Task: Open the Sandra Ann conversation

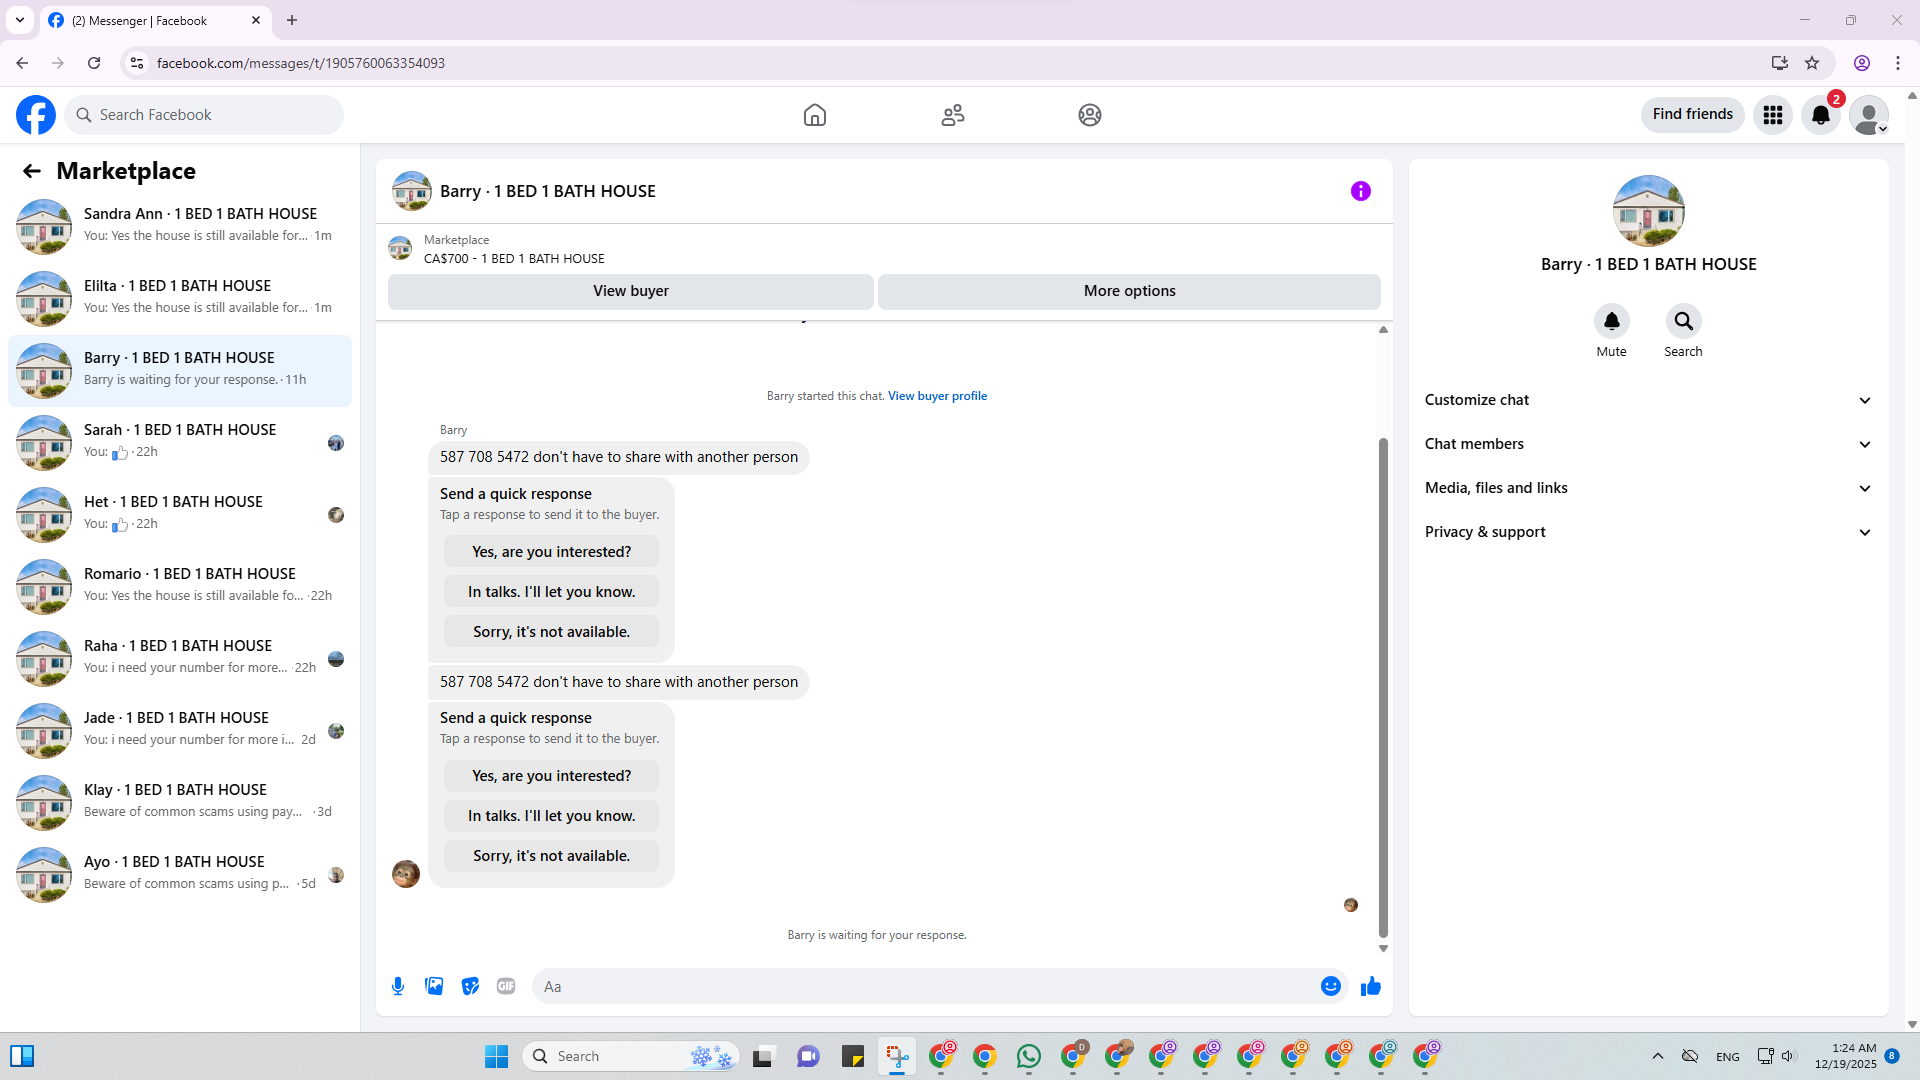Action: click(x=180, y=226)
